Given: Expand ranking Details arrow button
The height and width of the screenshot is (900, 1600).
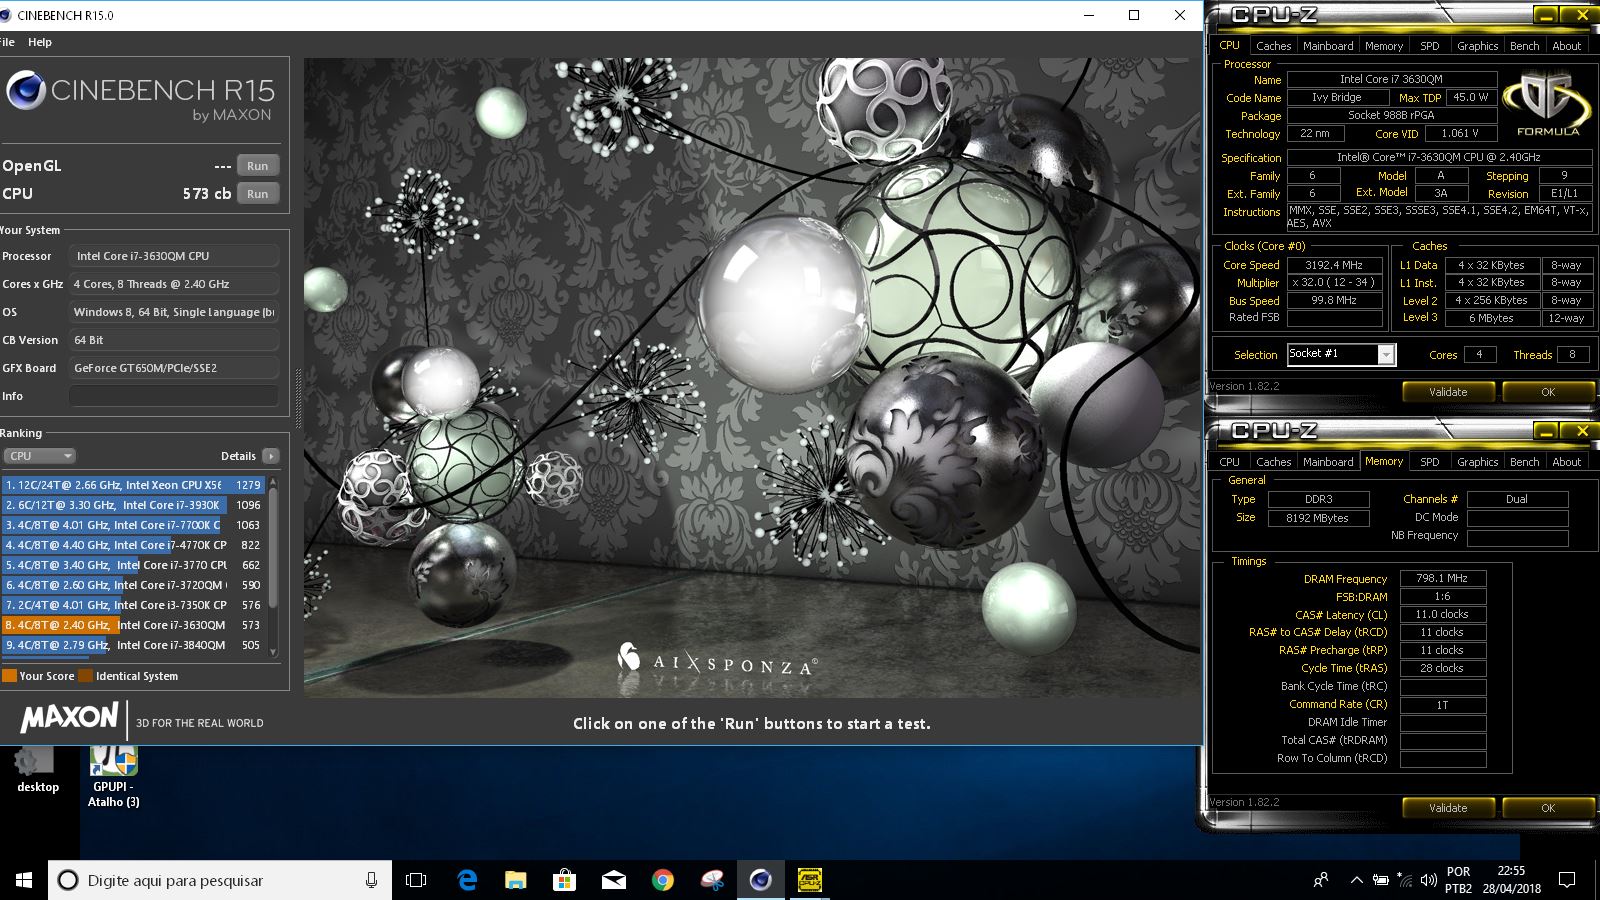Looking at the screenshot, I should pos(271,456).
